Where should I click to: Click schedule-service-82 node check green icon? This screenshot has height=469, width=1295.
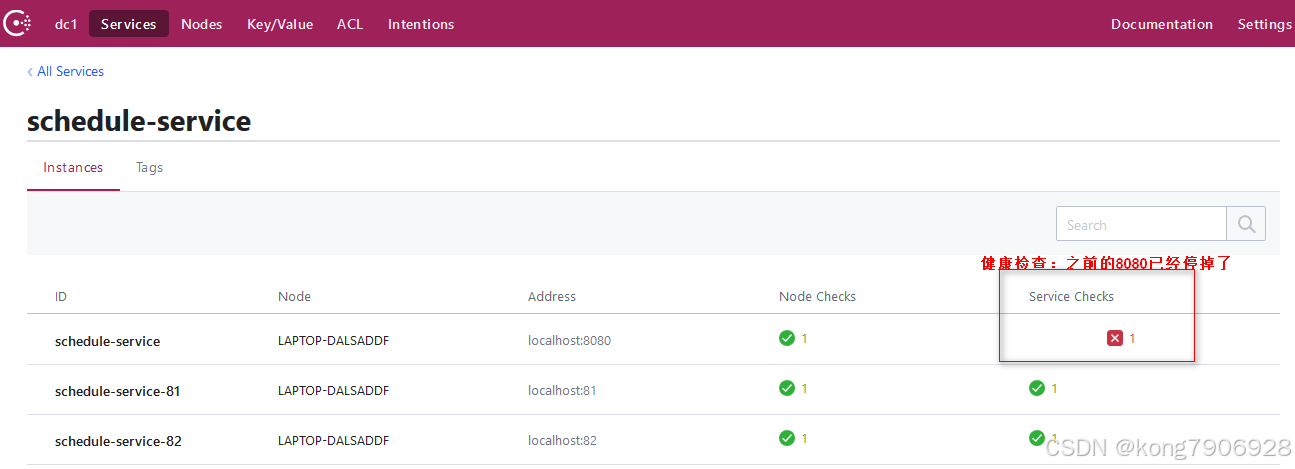click(x=787, y=438)
